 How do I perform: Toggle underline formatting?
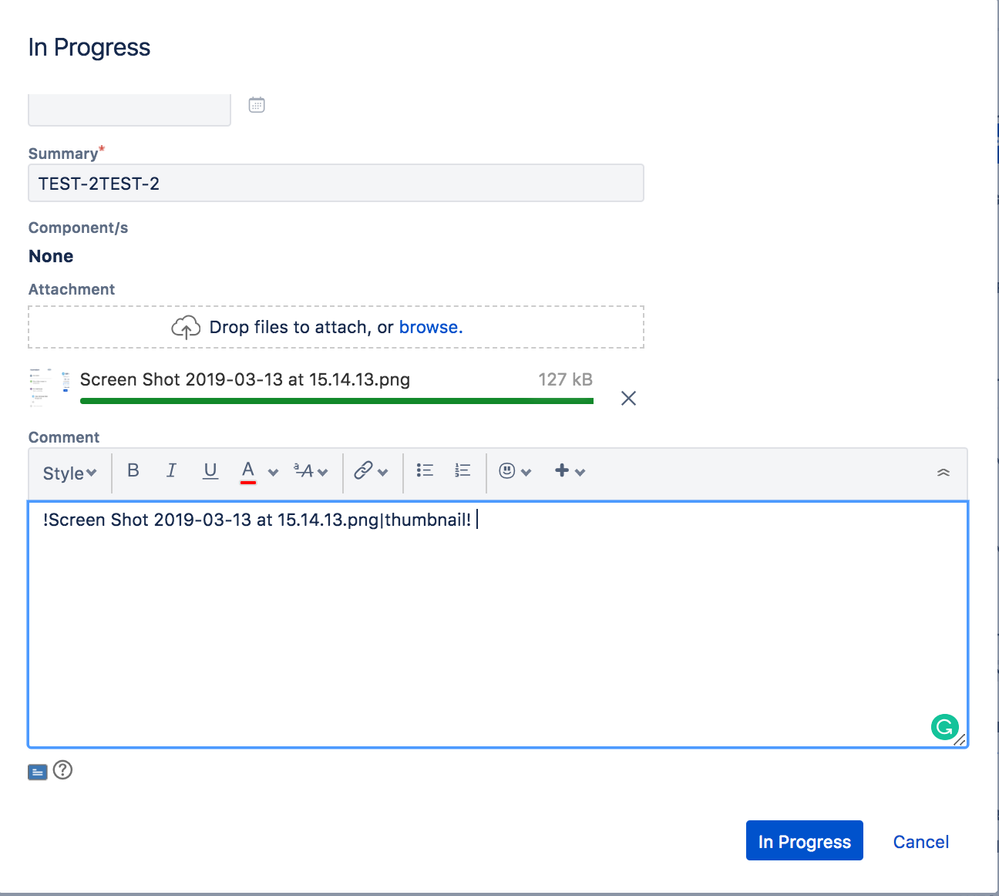(x=209, y=470)
